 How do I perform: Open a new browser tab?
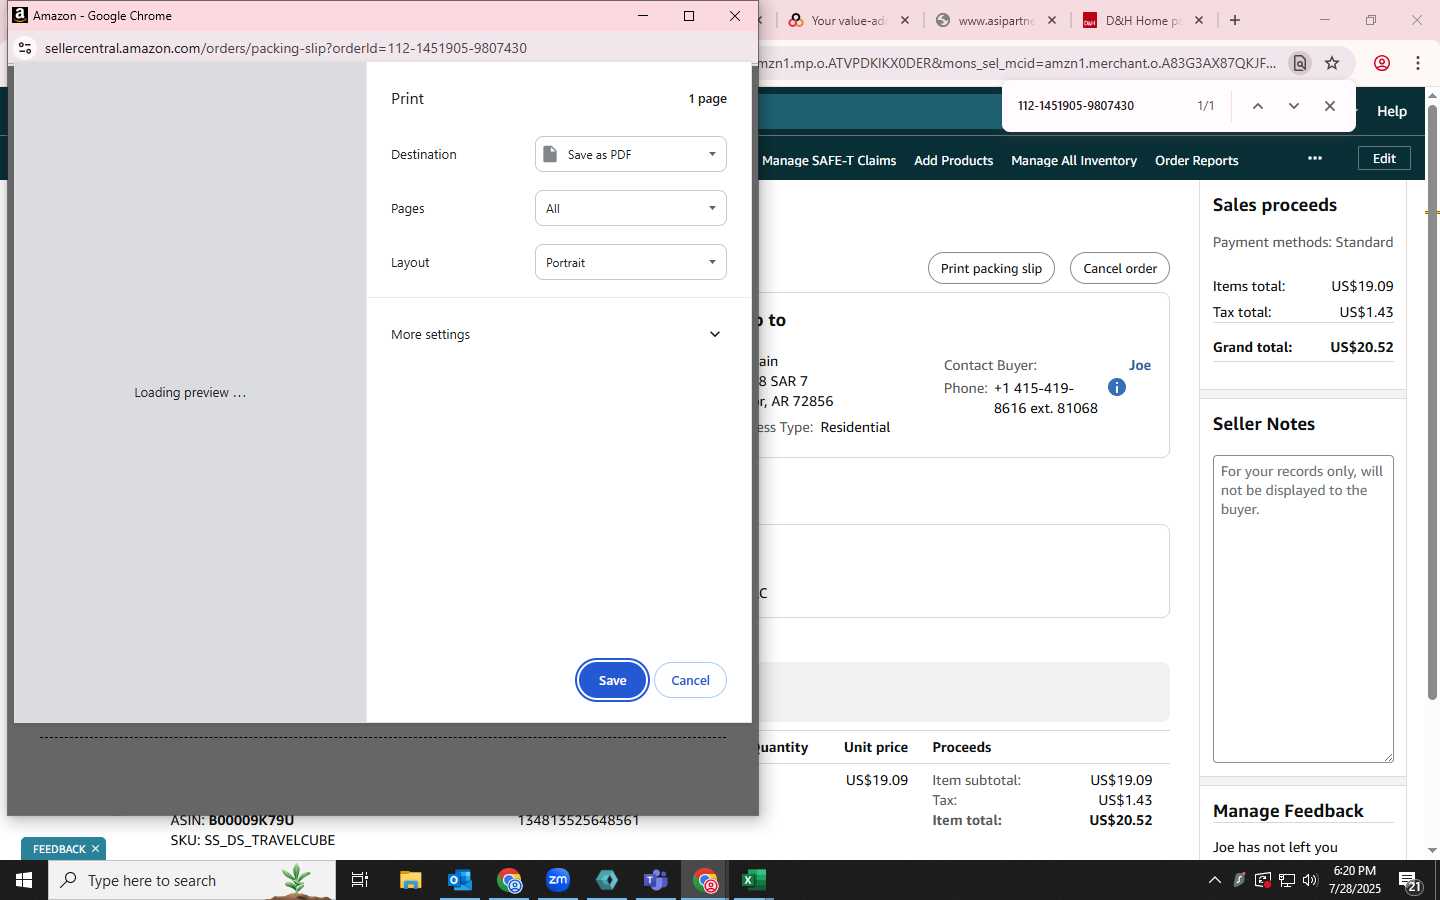click(x=1235, y=20)
